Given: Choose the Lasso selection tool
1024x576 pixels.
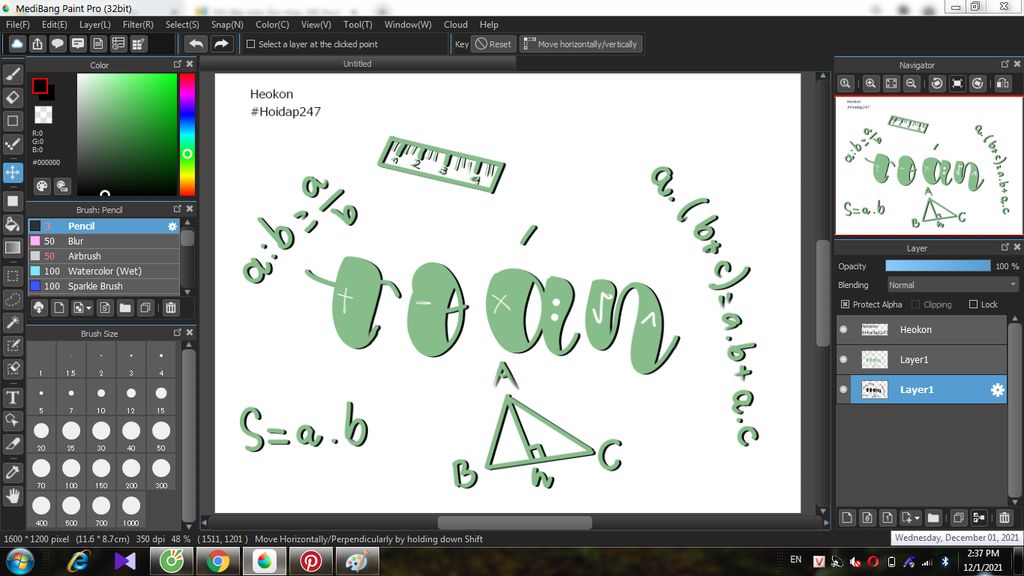Looking at the screenshot, I should point(12,299).
